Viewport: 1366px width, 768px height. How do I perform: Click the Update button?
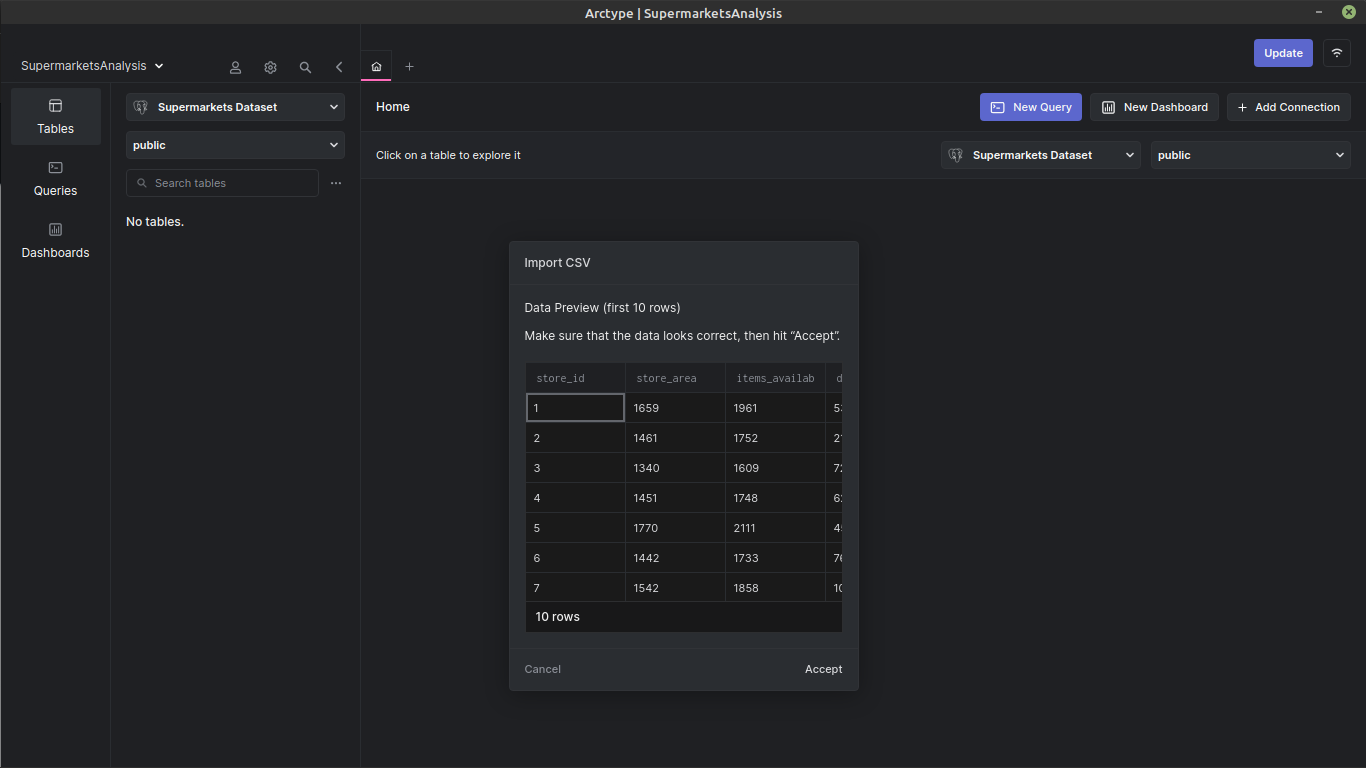click(x=1283, y=52)
